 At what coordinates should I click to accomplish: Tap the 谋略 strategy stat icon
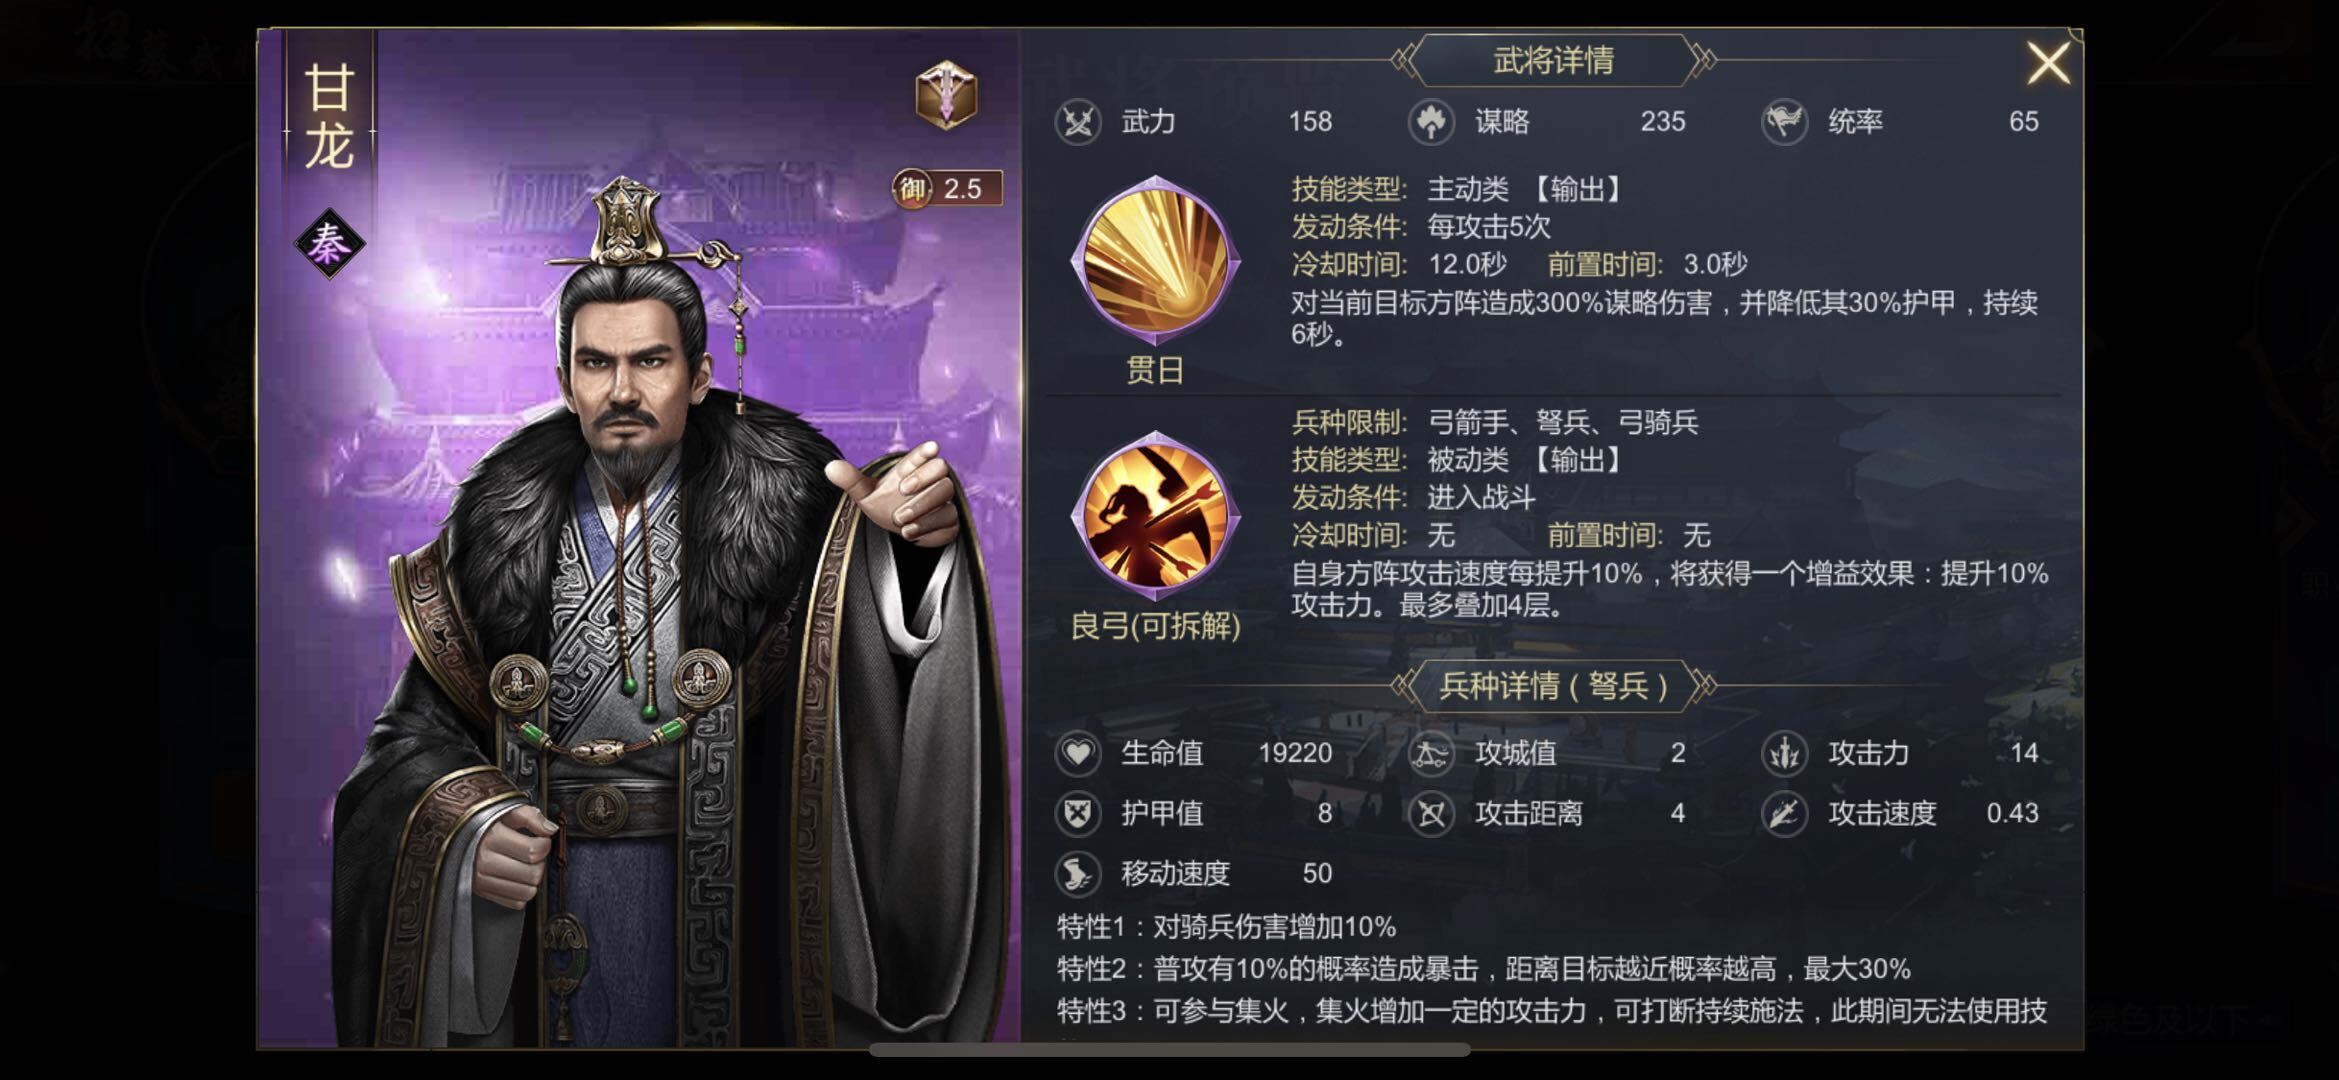click(x=1431, y=122)
